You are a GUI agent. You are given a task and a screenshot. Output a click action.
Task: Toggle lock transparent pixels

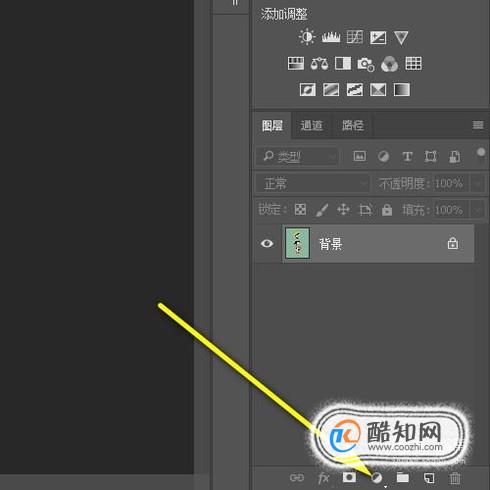pos(300,210)
